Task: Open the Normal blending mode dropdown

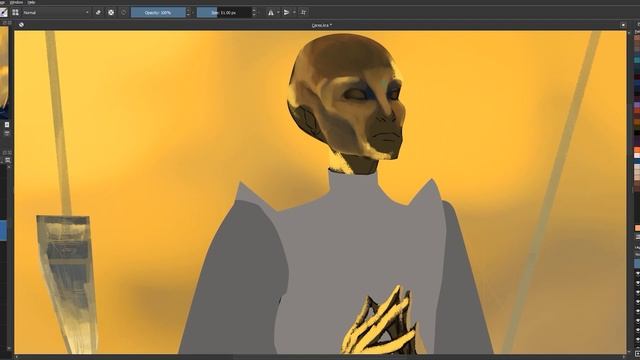Action: (56, 13)
